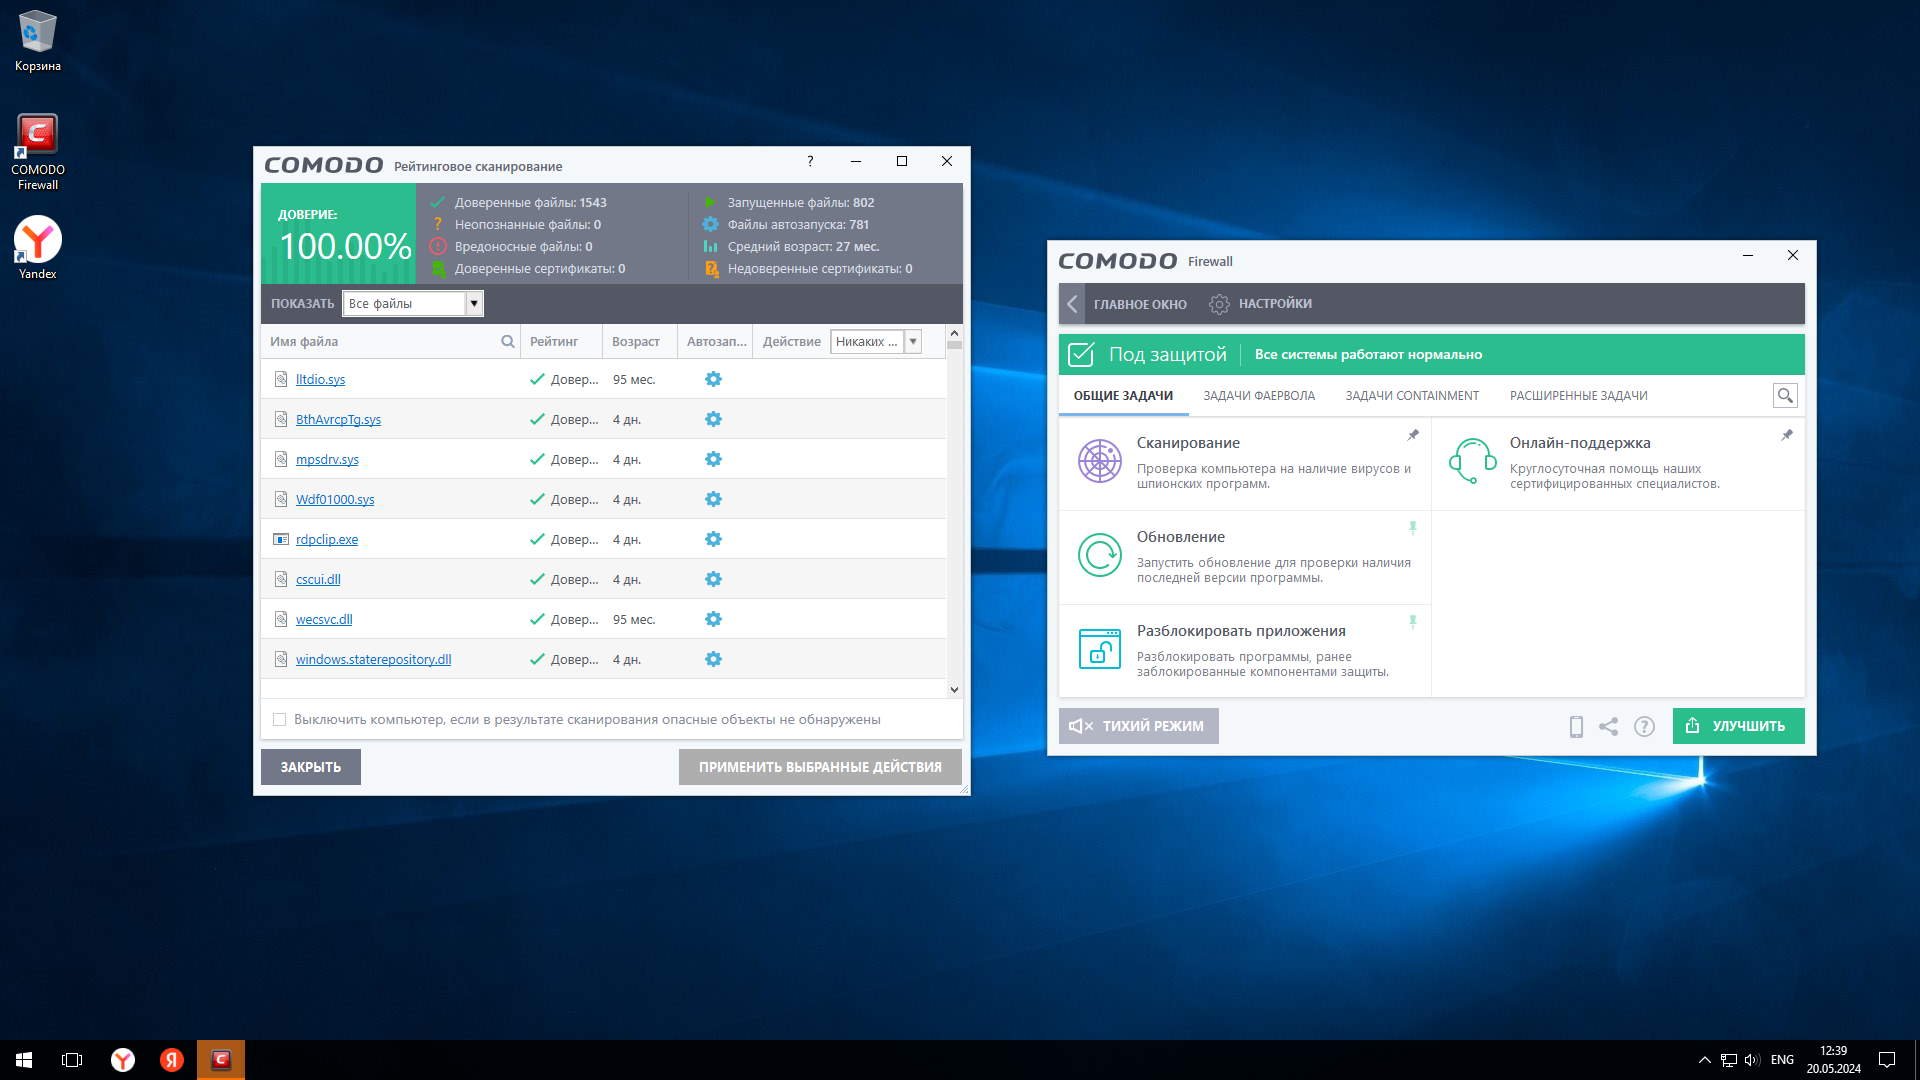Click scroll-down arrow of file list

(954, 690)
